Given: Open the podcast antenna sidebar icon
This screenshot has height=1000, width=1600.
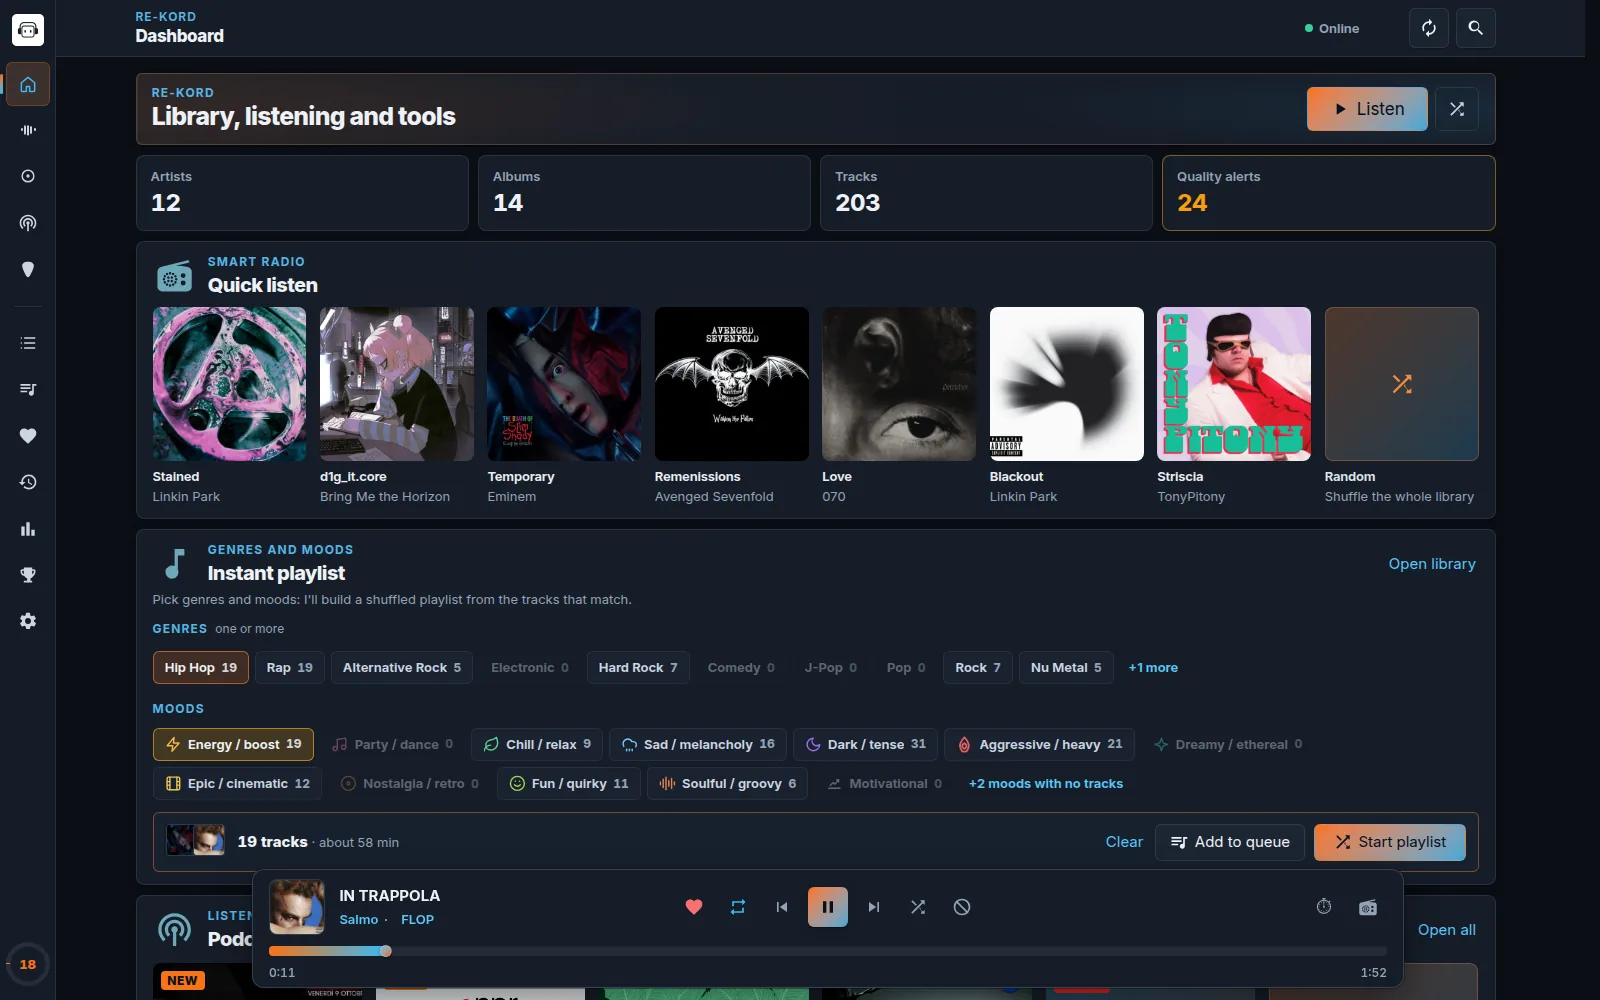Looking at the screenshot, I should point(28,223).
